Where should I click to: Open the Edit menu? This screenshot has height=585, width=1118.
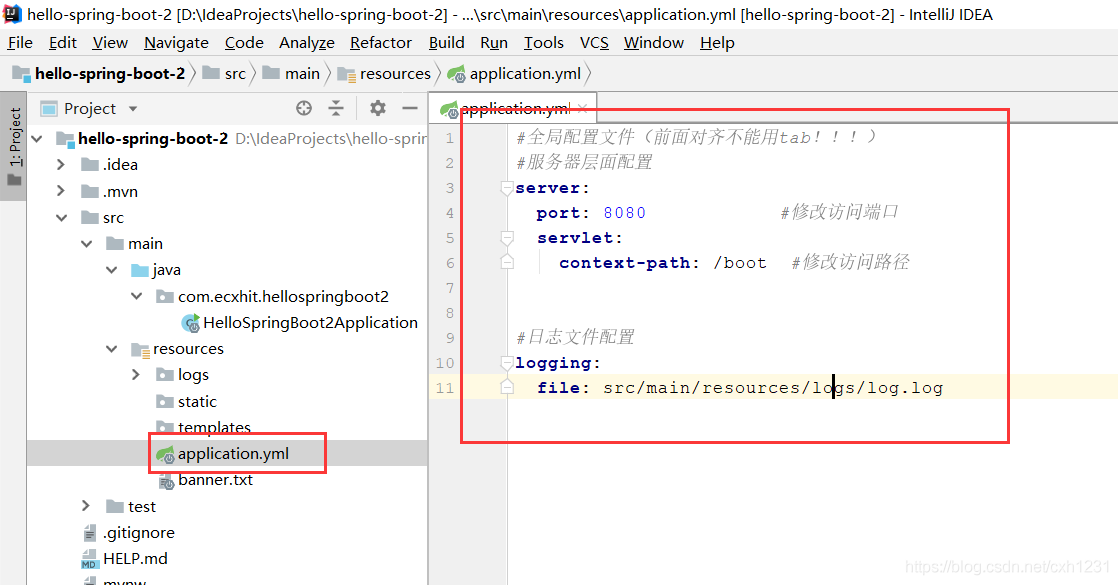point(63,43)
